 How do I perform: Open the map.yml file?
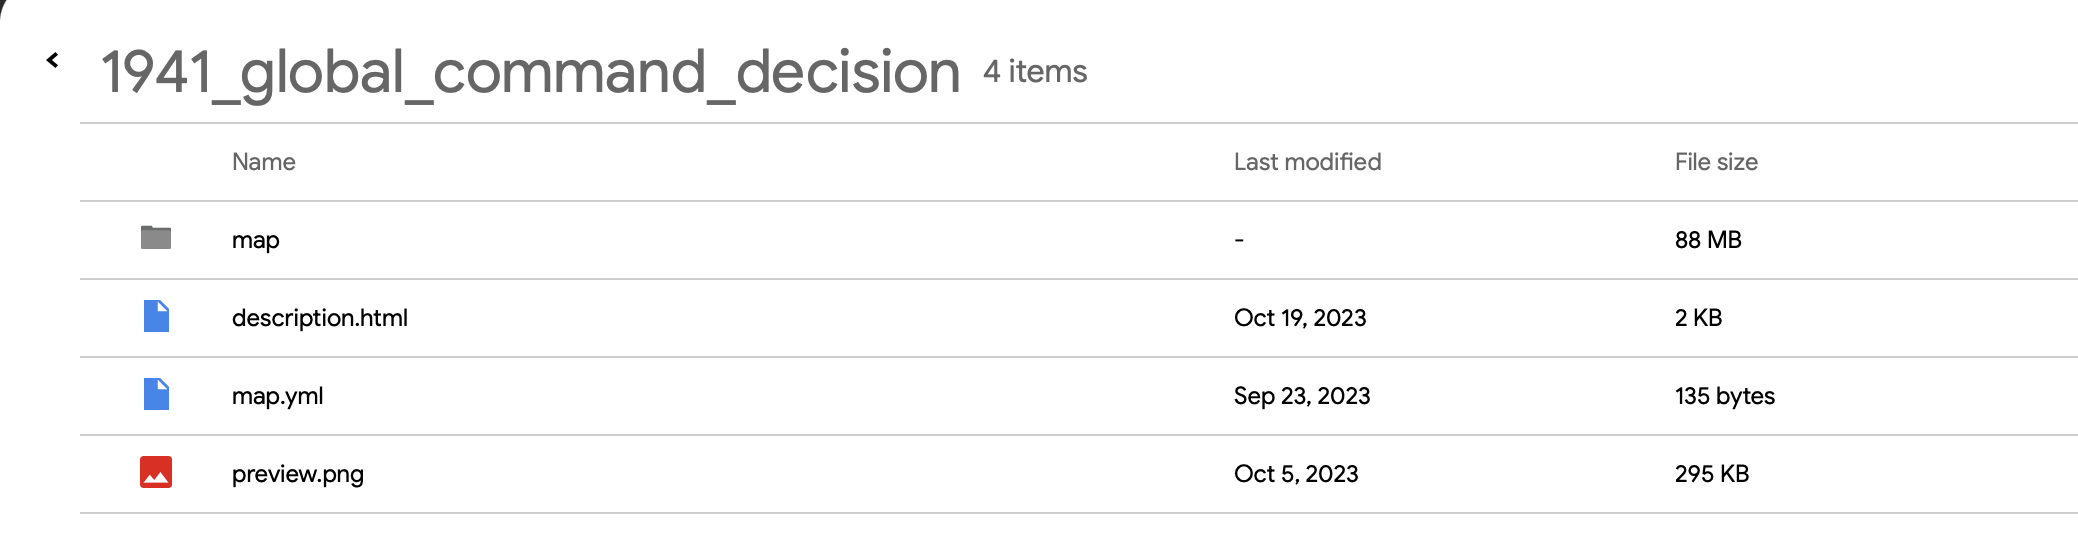(277, 396)
